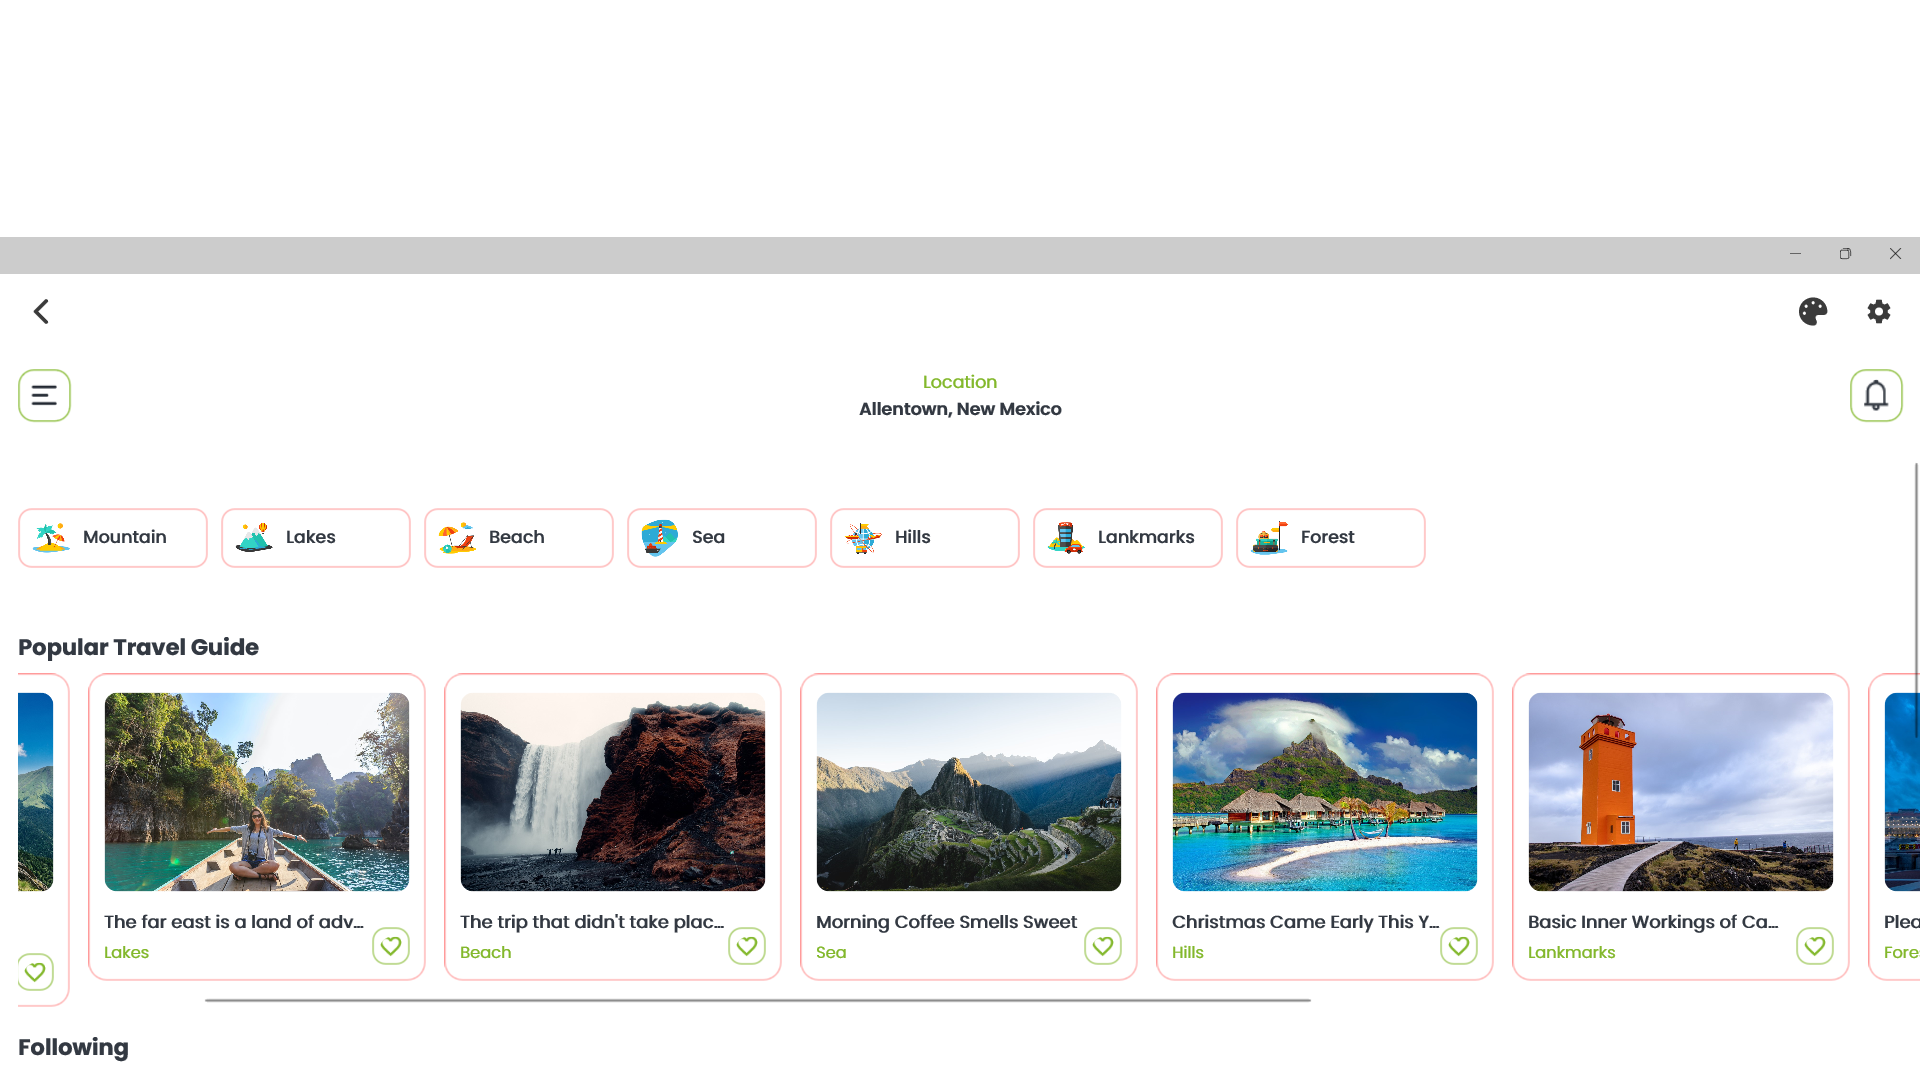Viewport: 1920px width, 1080px height.
Task: Open the hamburger side menu
Action: pos(44,396)
